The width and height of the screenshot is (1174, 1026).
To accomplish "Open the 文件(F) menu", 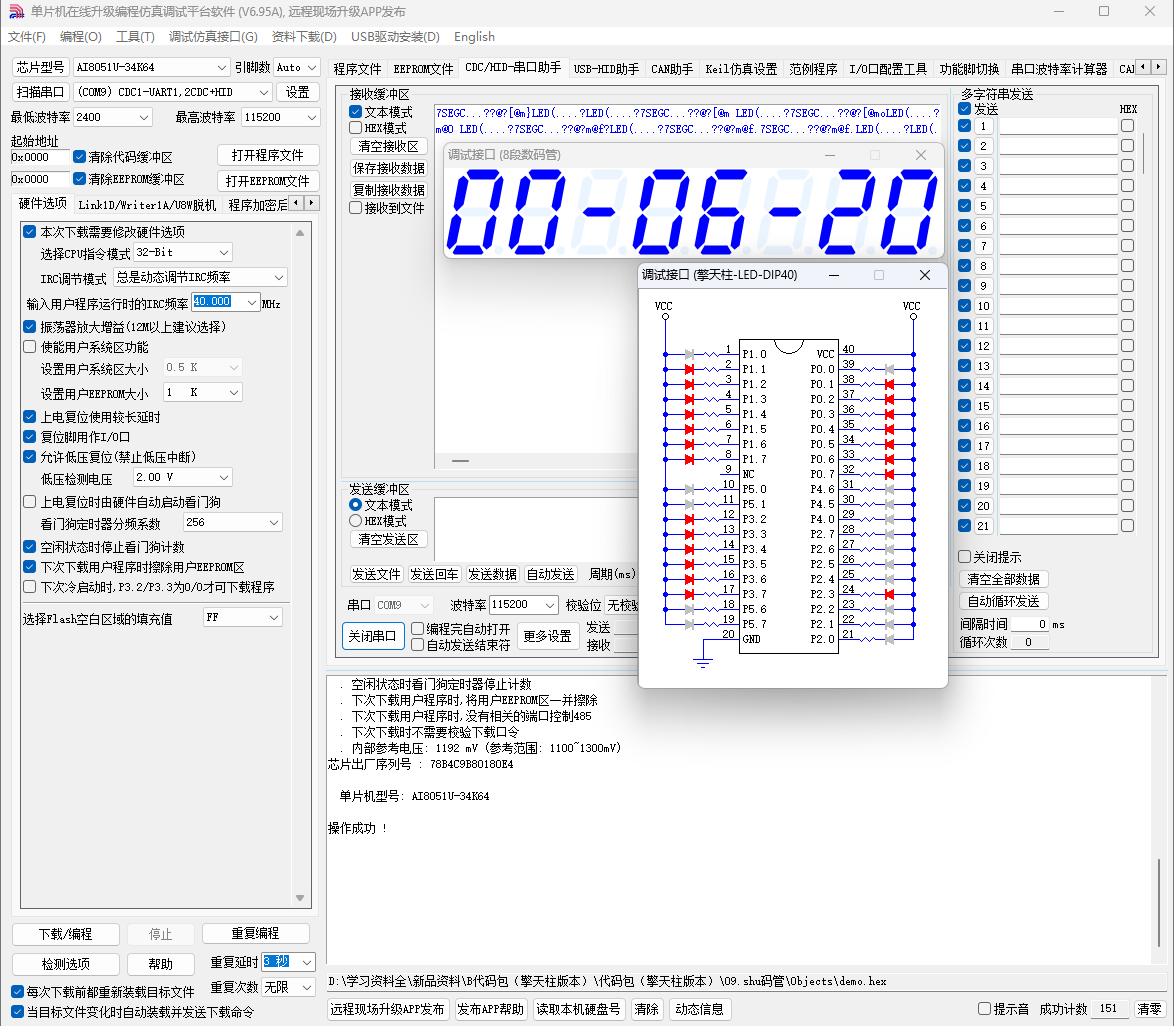I will coord(27,37).
